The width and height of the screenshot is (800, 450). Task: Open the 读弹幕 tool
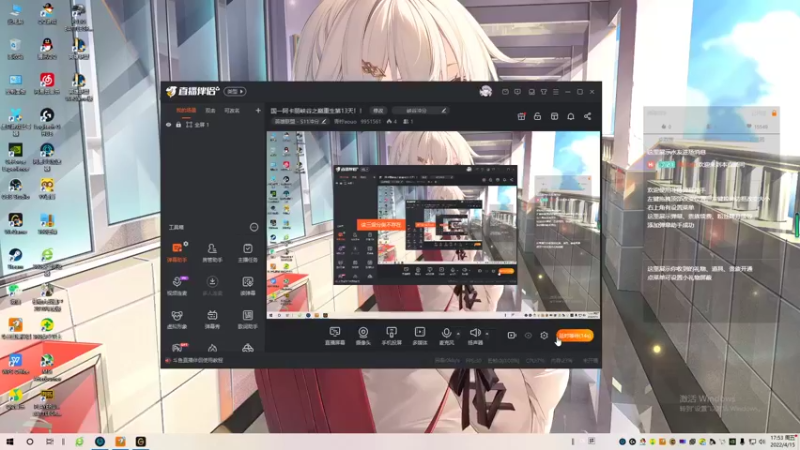[x=247, y=286]
